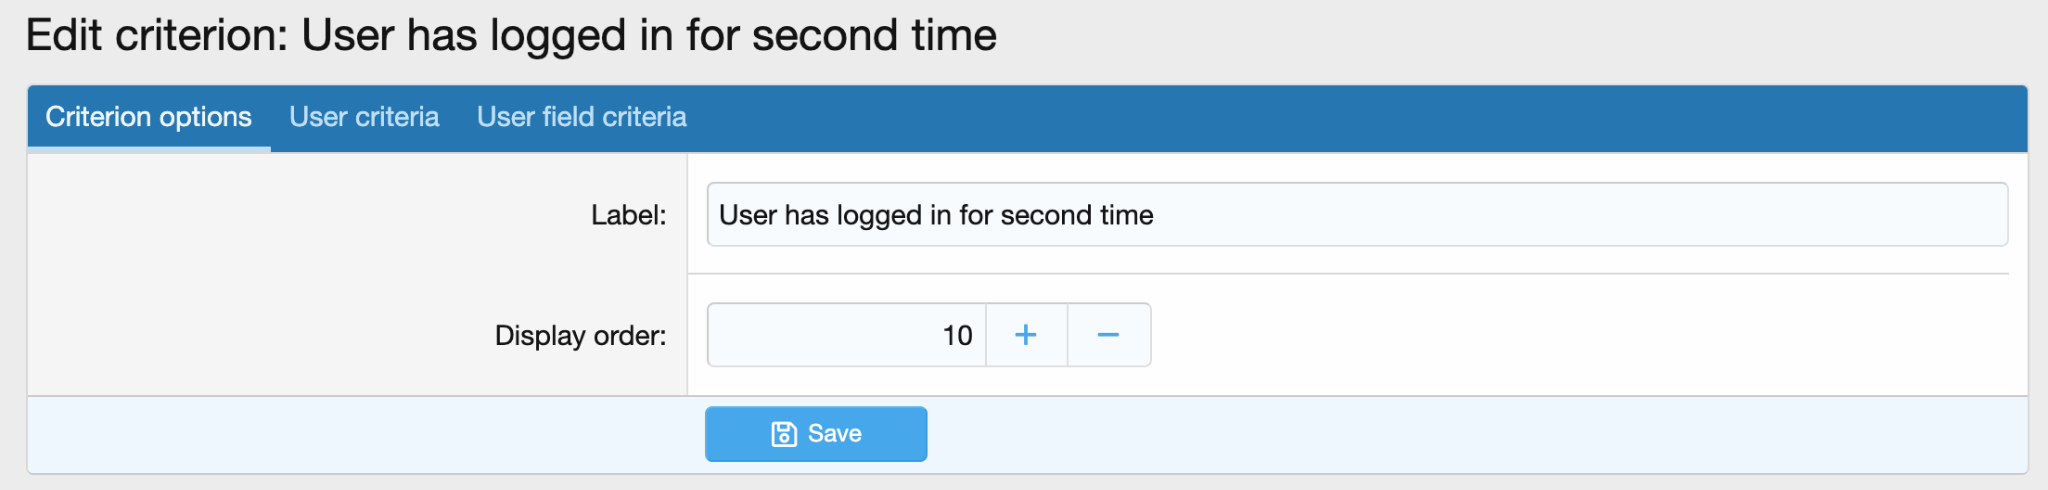Focus the Label text input field
Image resolution: width=2048 pixels, height=490 pixels.
[1500, 214]
